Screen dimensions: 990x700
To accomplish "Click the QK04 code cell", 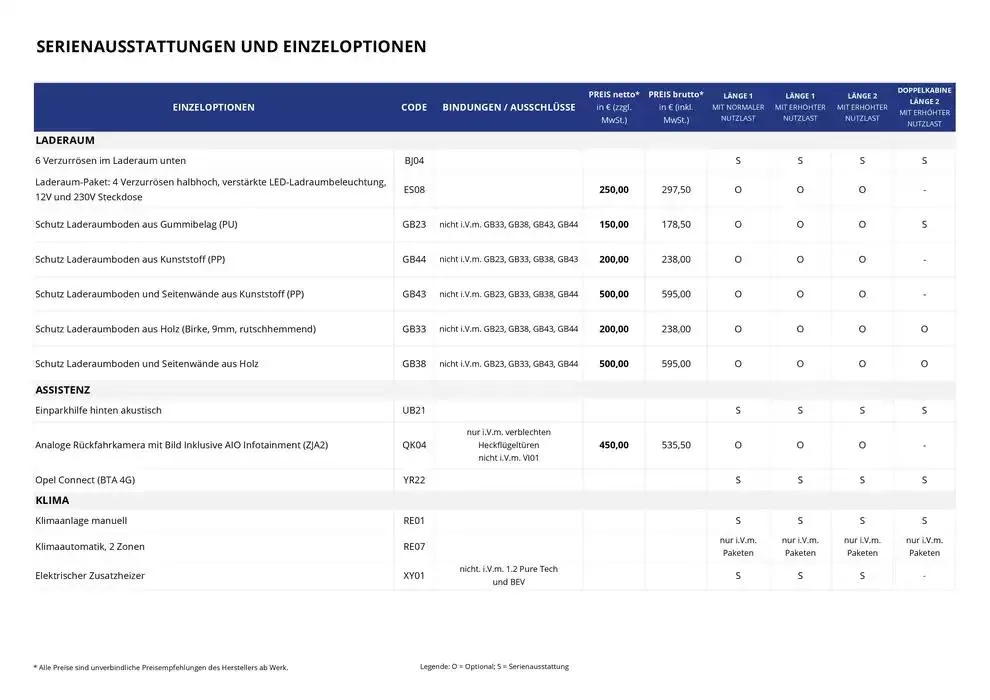I will (x=414, y=445).
